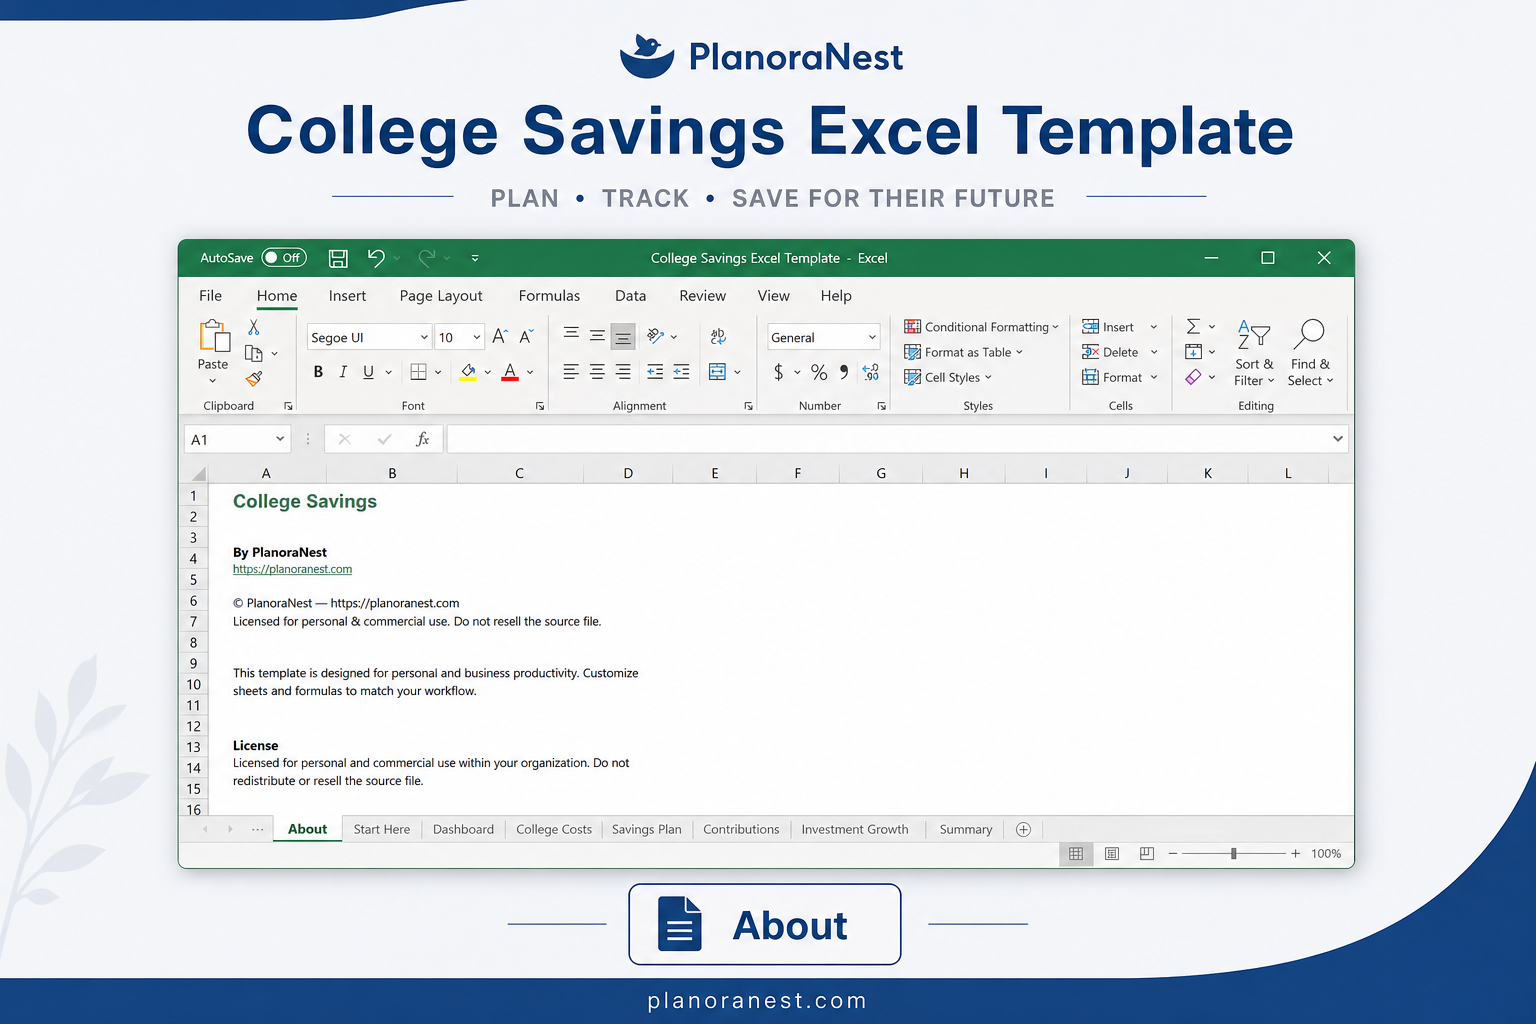Click the Wrap Text icon
The height and width of the screenshot is (1024, 1536).
[718, 337]
